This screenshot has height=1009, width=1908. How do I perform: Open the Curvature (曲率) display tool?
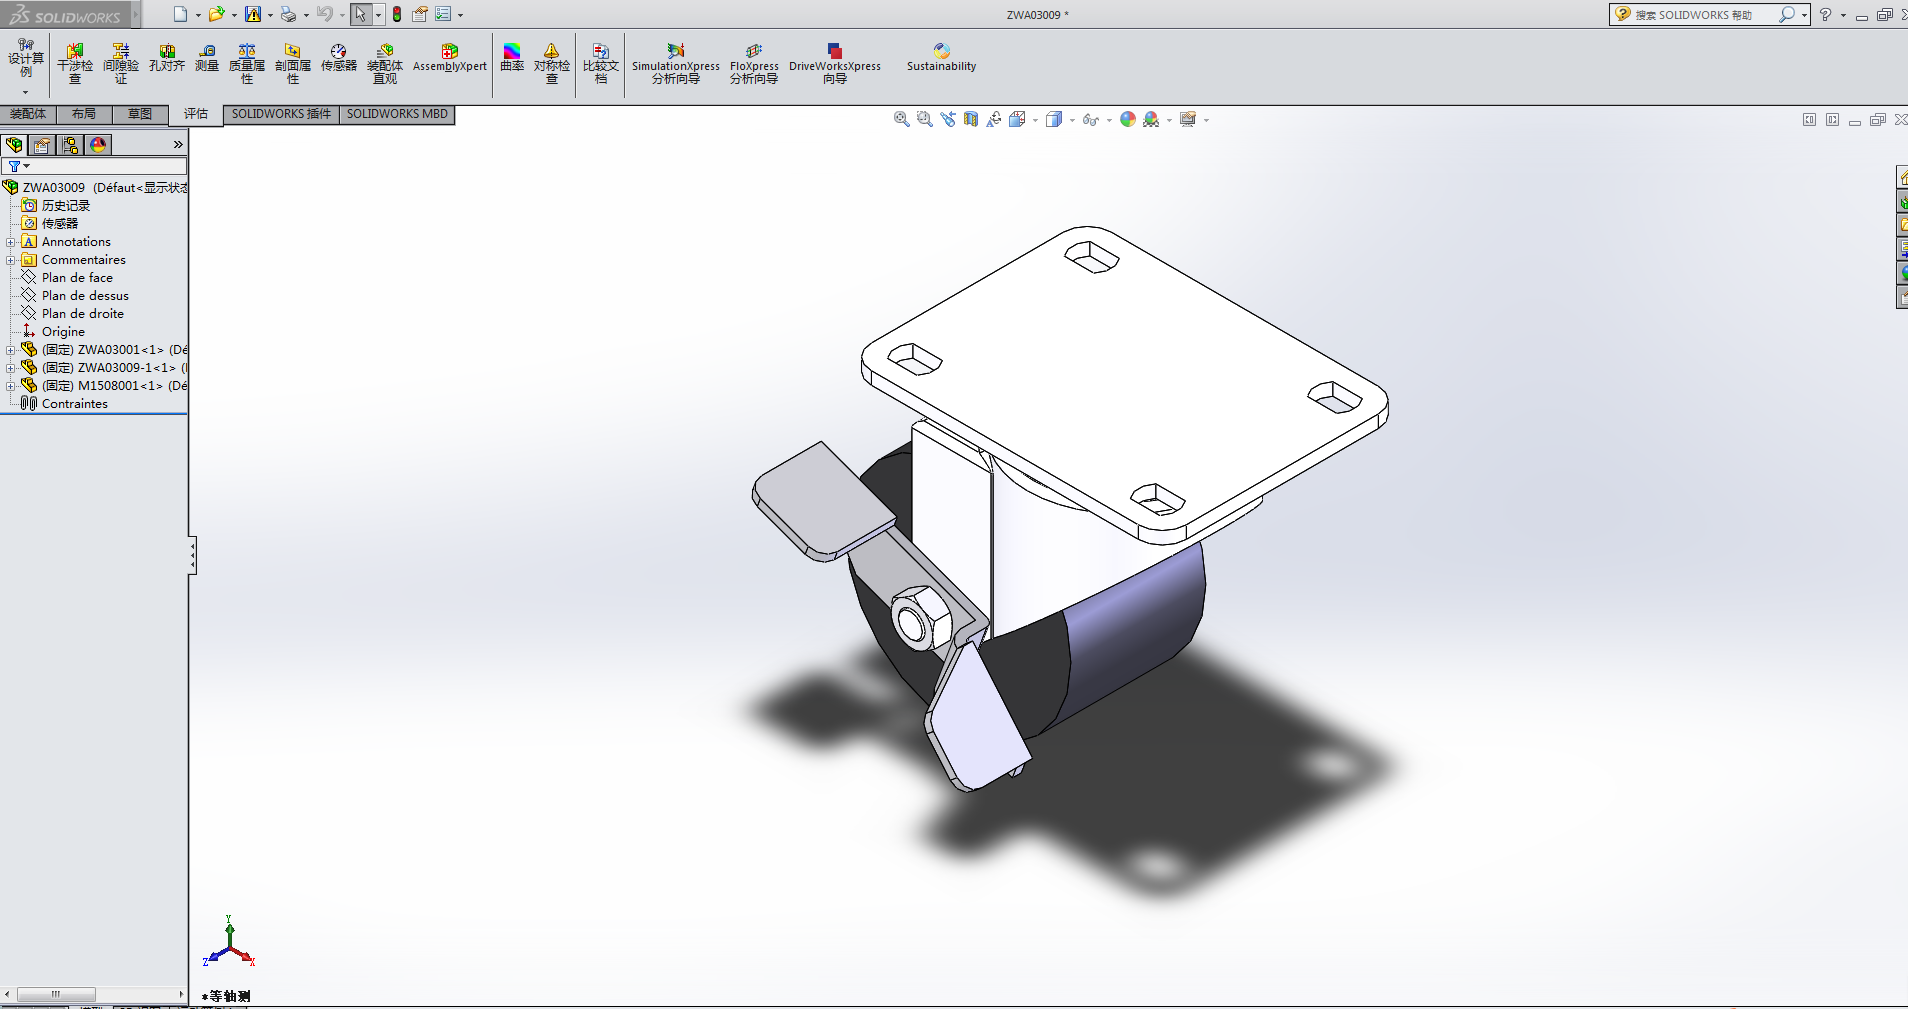tap(512, 58)
